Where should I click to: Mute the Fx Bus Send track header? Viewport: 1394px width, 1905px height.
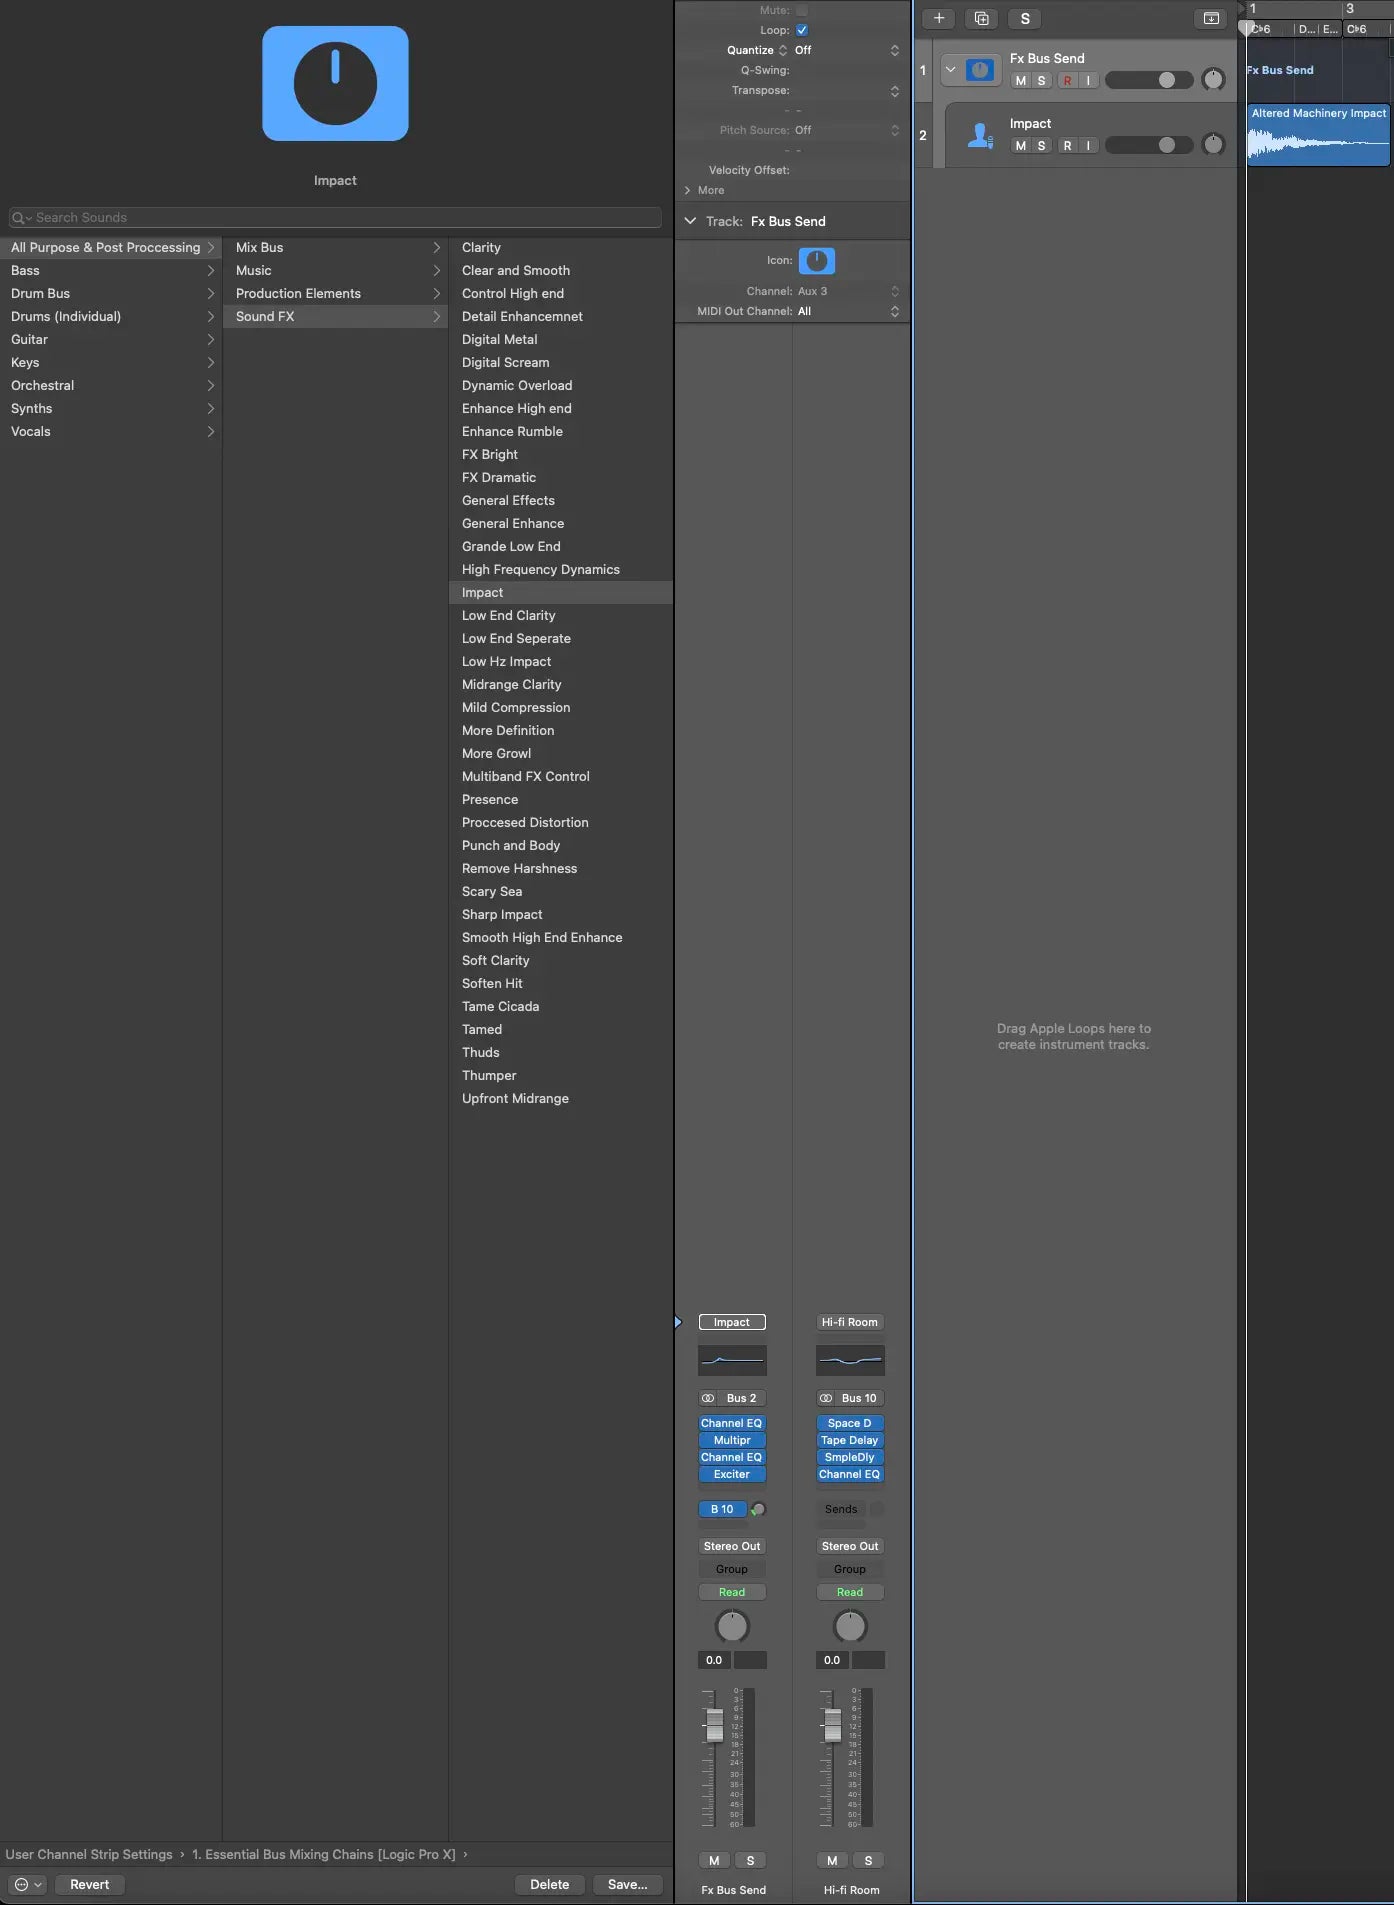(x=1020, y=81)
